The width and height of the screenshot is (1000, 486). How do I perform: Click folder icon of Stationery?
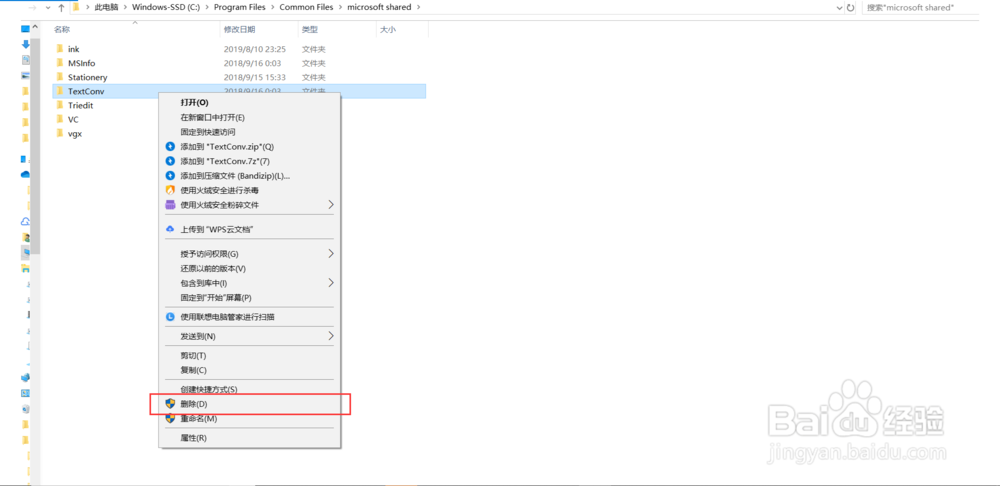tap(59, 77)
